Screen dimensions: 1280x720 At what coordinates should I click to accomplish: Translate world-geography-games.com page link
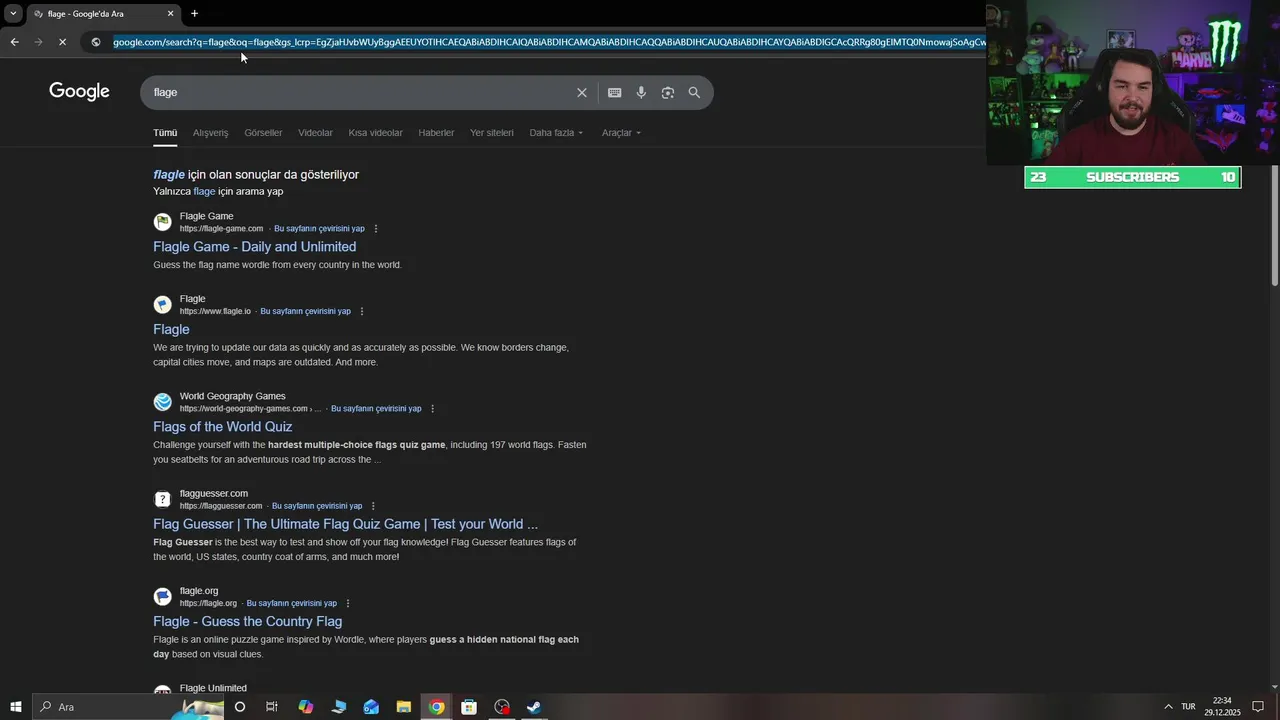pyautogui.click(x=376, y=409)
